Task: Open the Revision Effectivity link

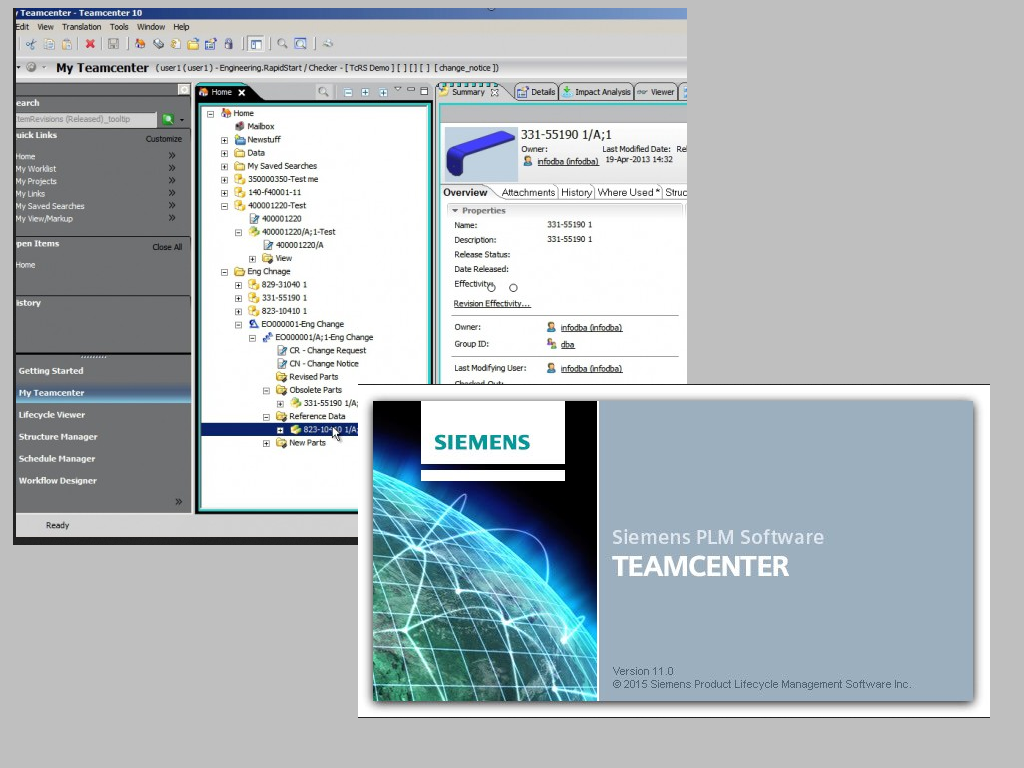Action: click(492, 304)
